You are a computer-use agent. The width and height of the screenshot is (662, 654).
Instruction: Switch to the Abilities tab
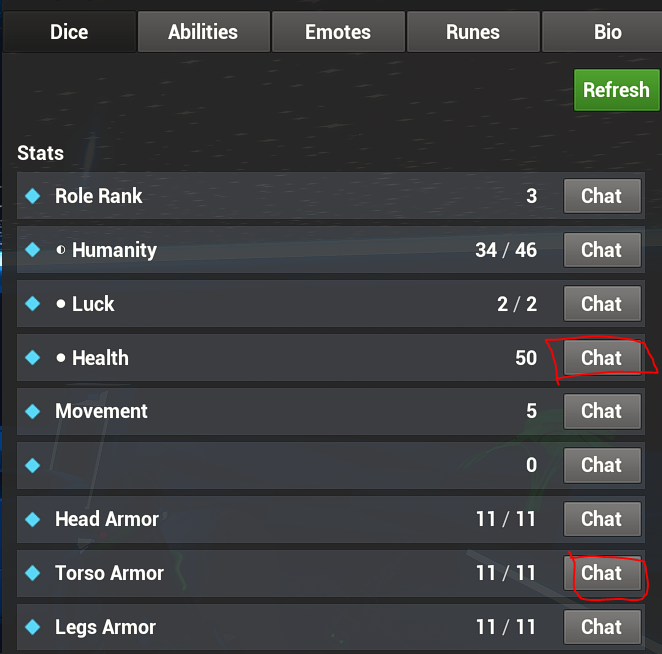click(x=203, y=32)
